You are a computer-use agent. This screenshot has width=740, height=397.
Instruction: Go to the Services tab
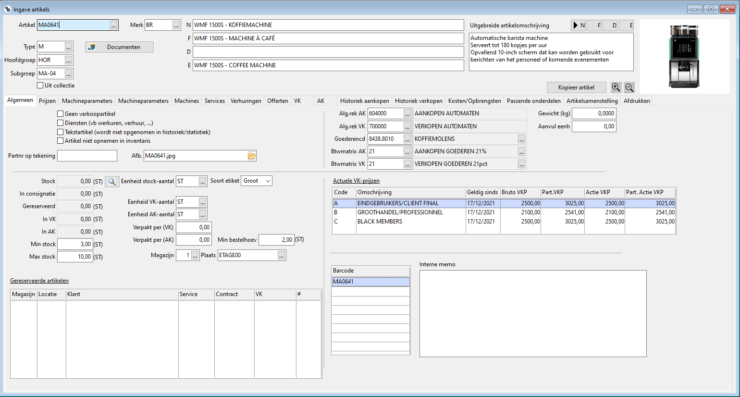215,101
